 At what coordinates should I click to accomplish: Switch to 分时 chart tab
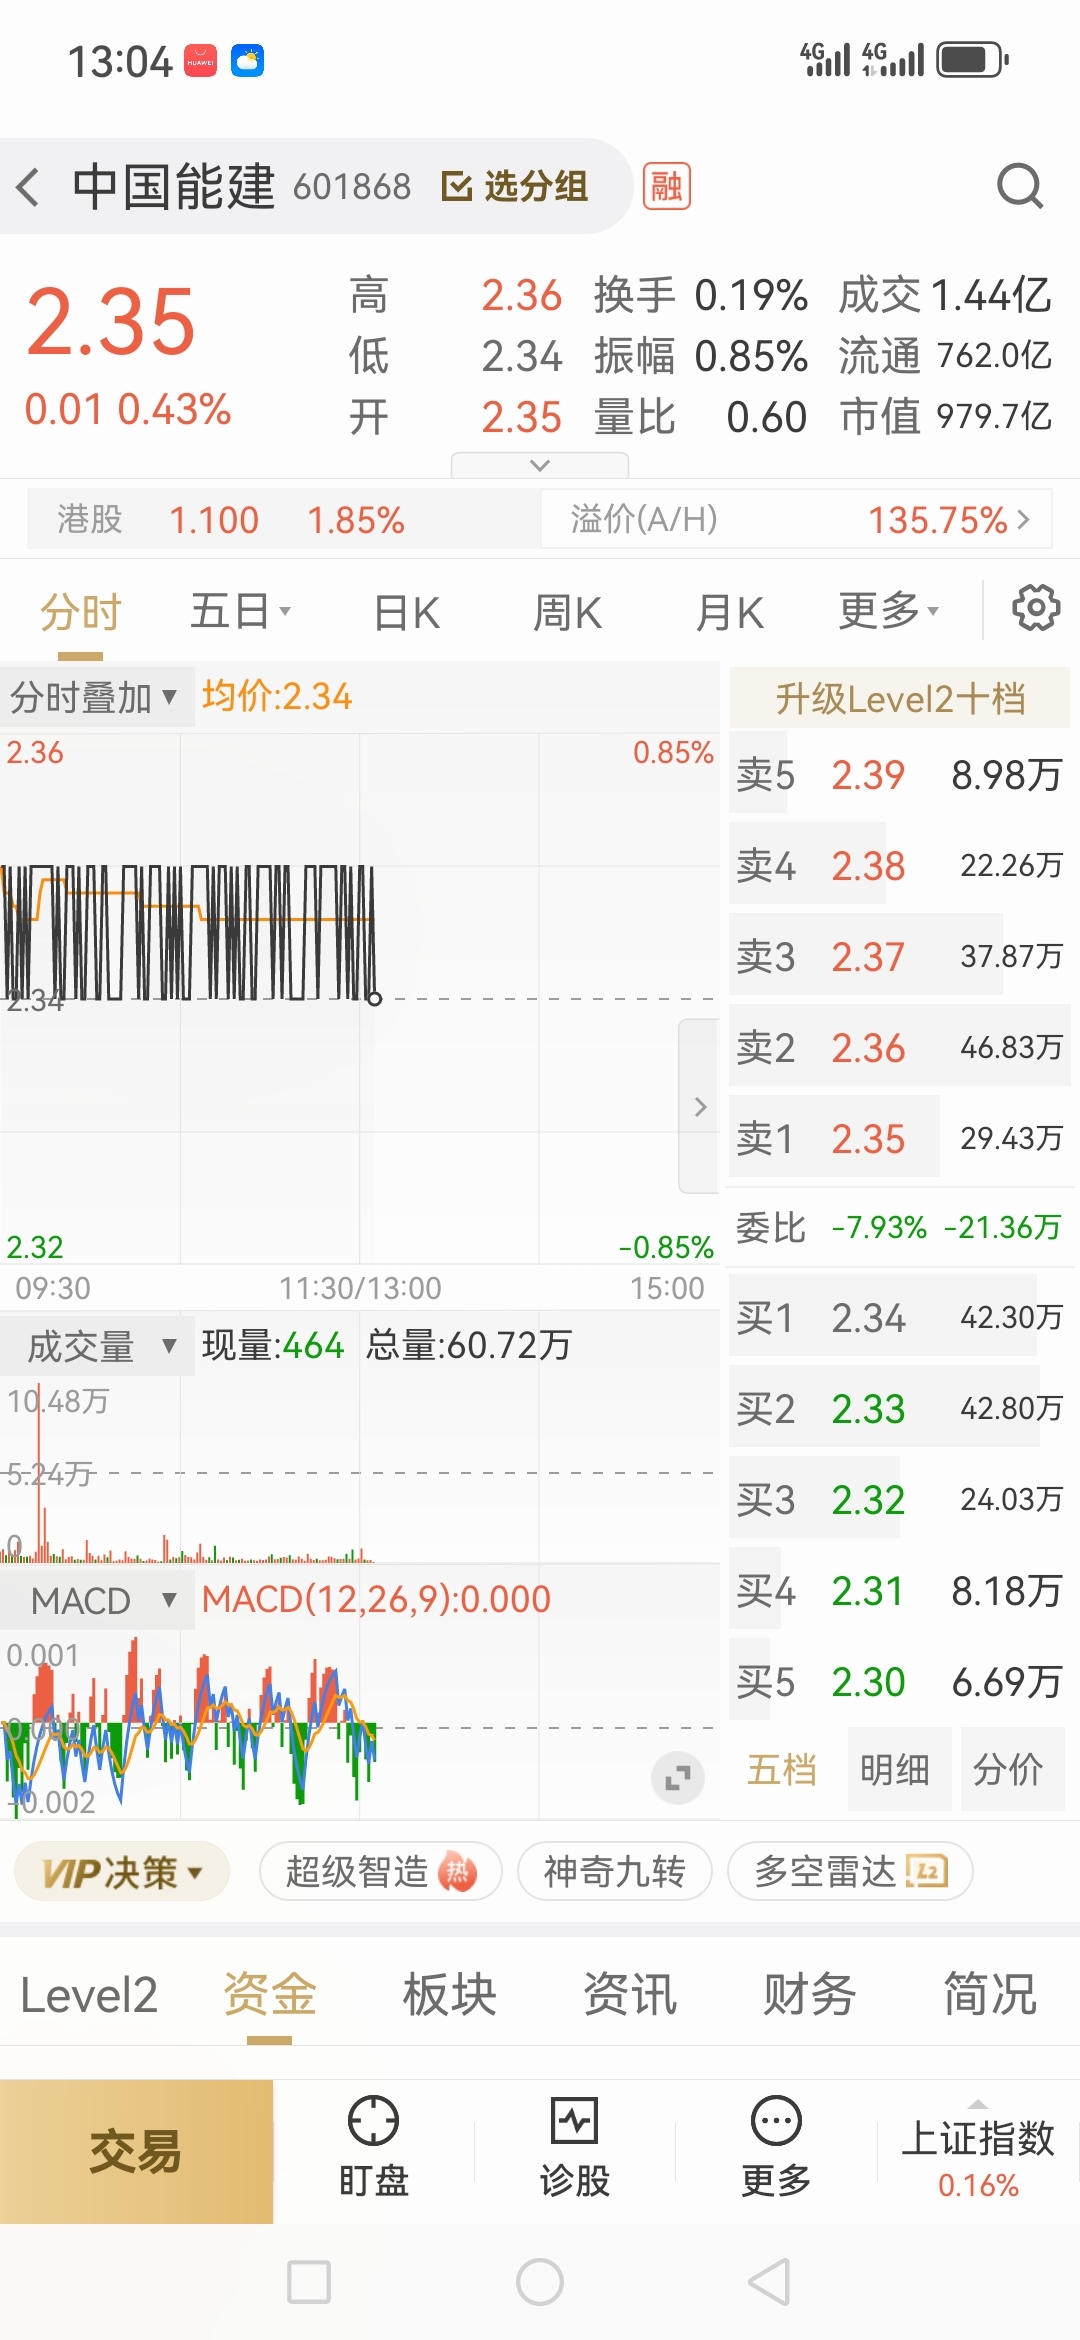(x=81, y=612)
